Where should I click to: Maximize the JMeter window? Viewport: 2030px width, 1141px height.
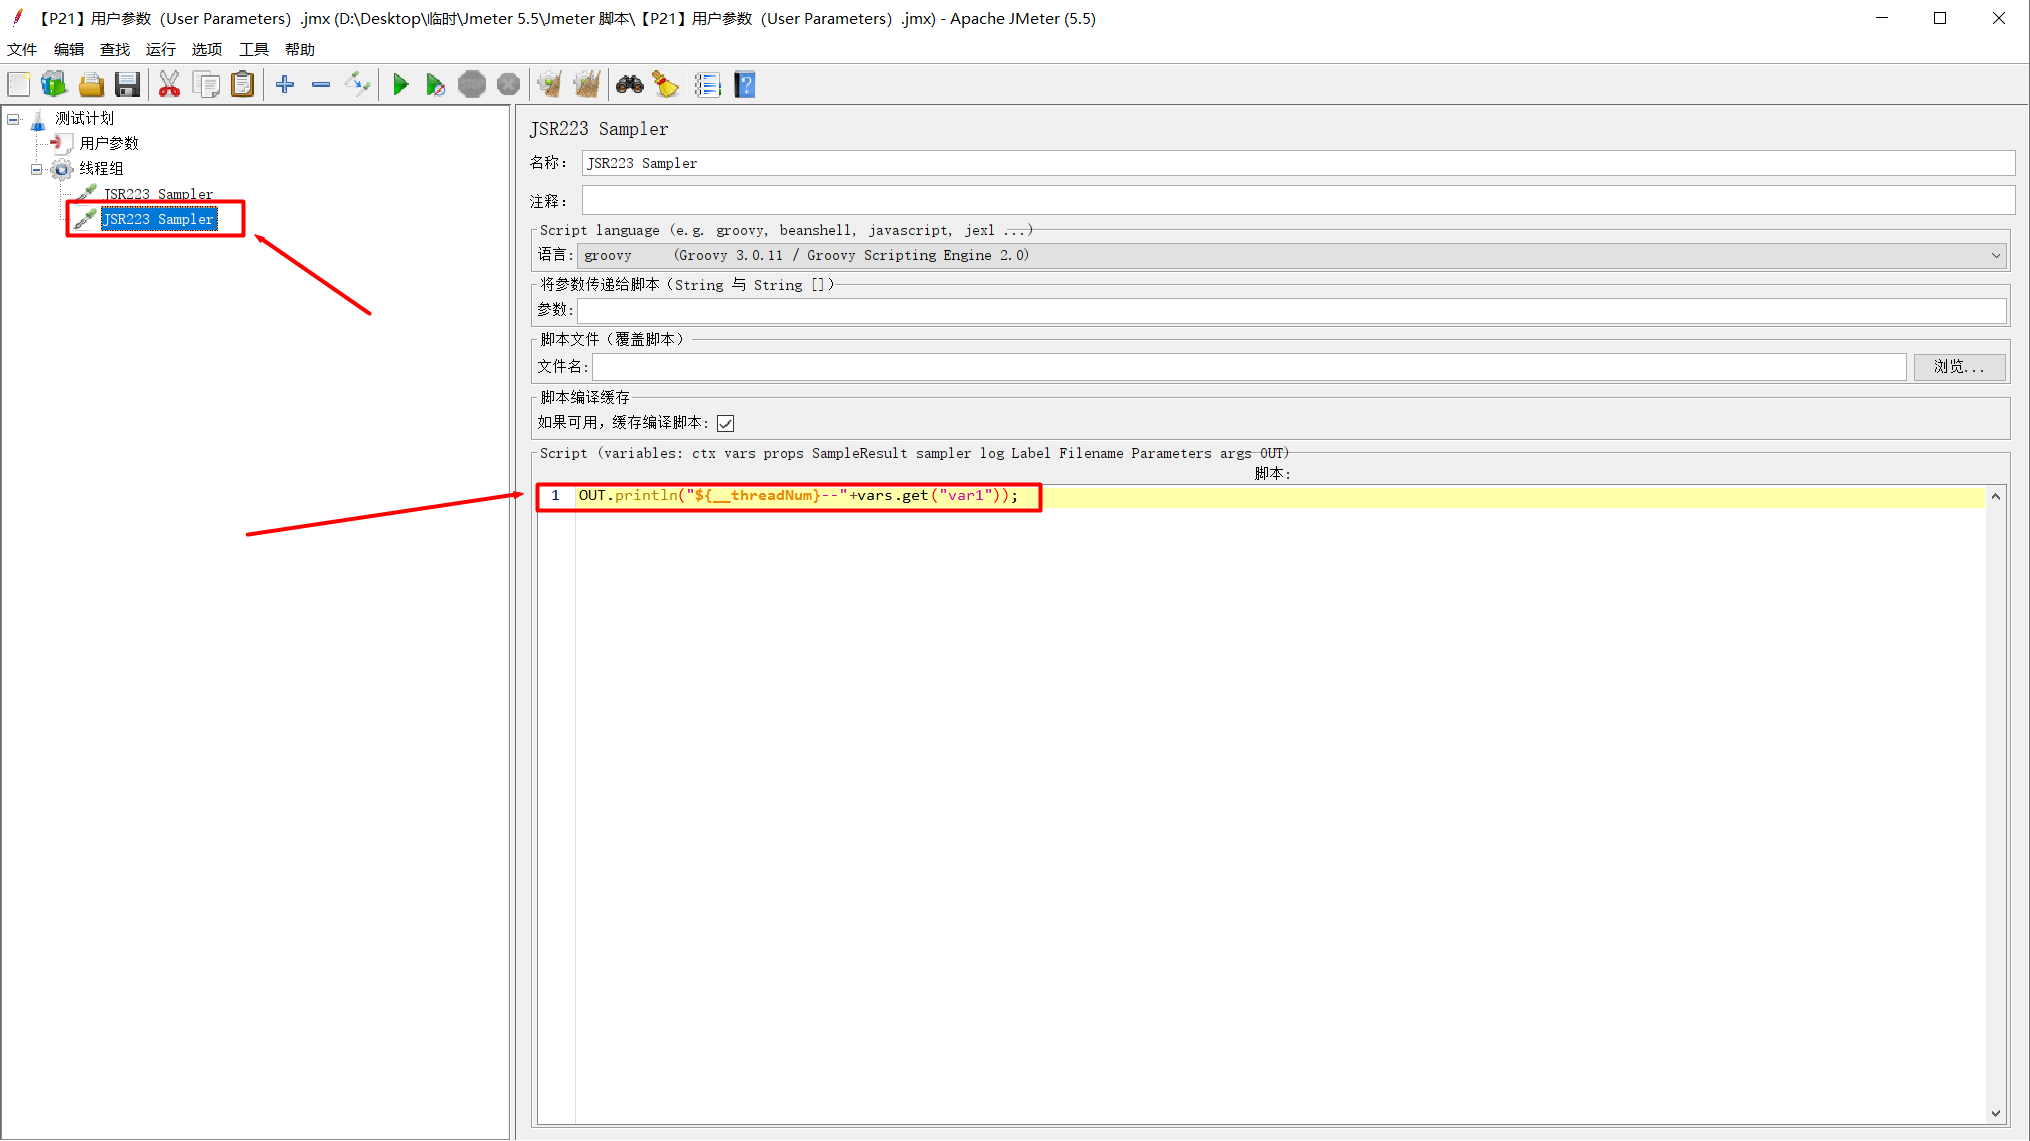[x=1940, y=18]
